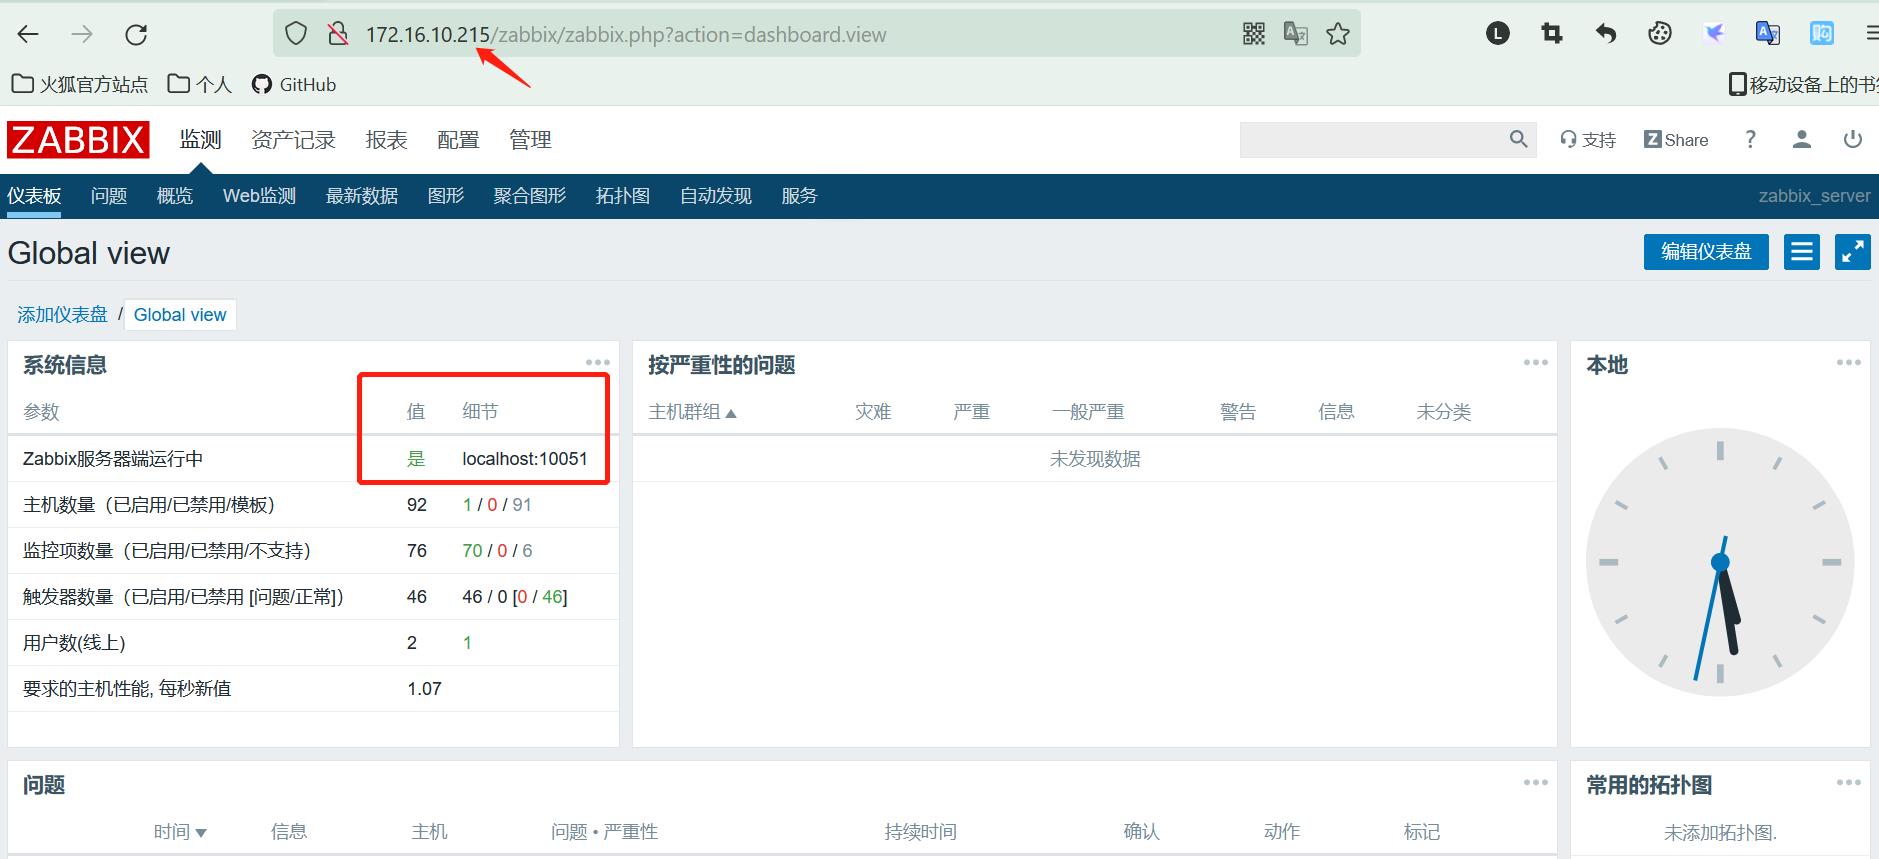This screenshot has width=1879, height=859.
Task: Click localhost:10051 detail value
Action: click(x=525, y=459)
